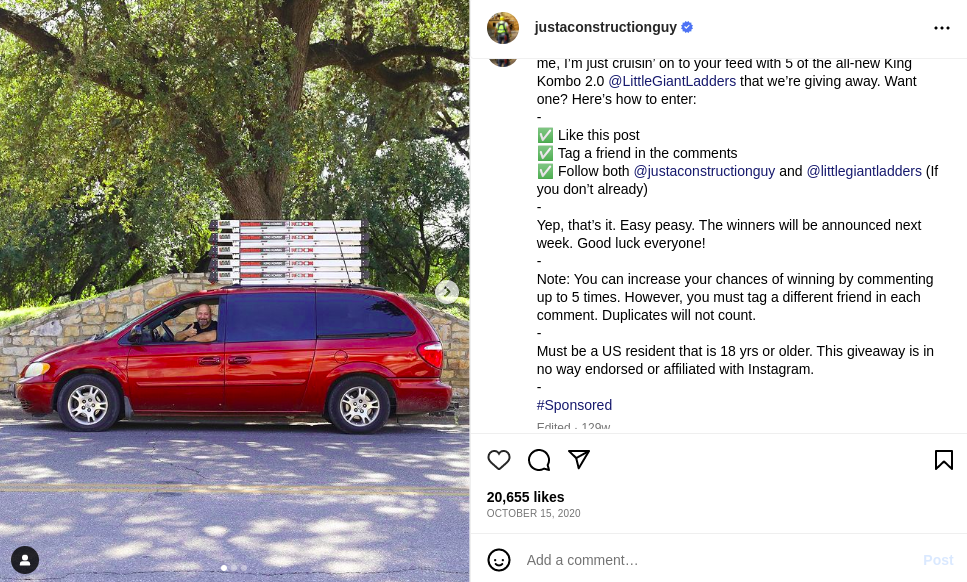The width and height of the screenshot is (967, 582).
Task: Like the post with the heart icon
Action: point(498,460)
